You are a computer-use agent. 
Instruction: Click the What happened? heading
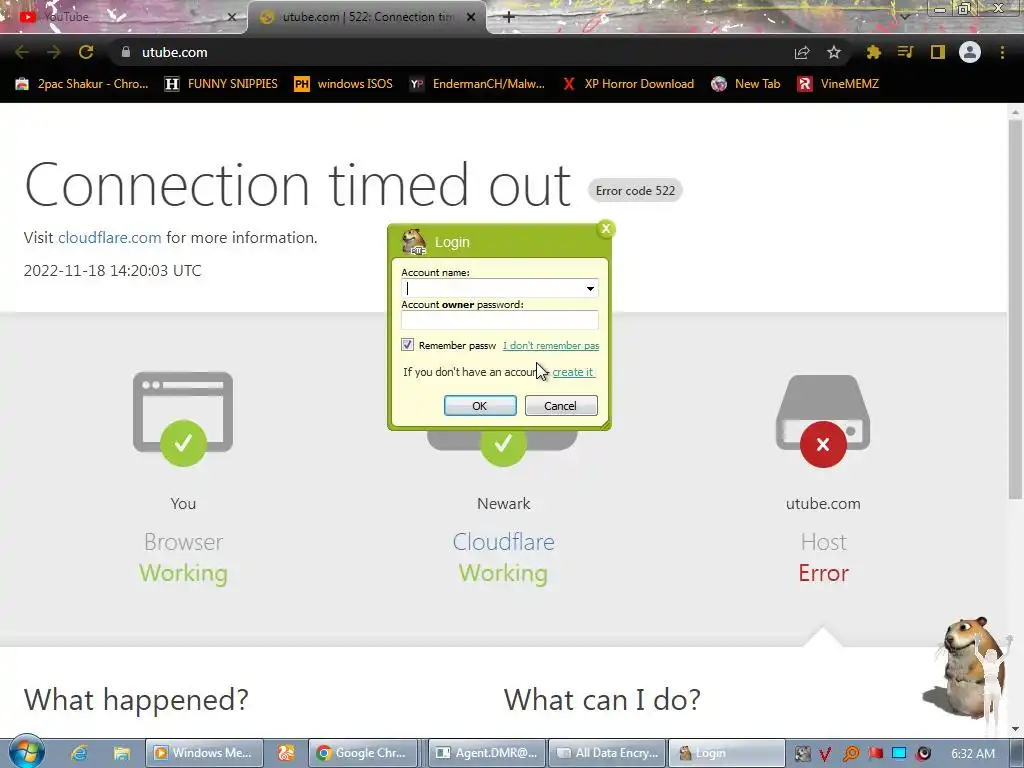[136, 699]
